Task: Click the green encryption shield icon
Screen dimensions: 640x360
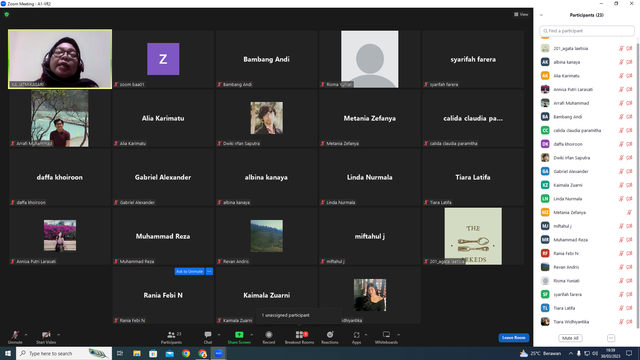Action: (7, 14)
